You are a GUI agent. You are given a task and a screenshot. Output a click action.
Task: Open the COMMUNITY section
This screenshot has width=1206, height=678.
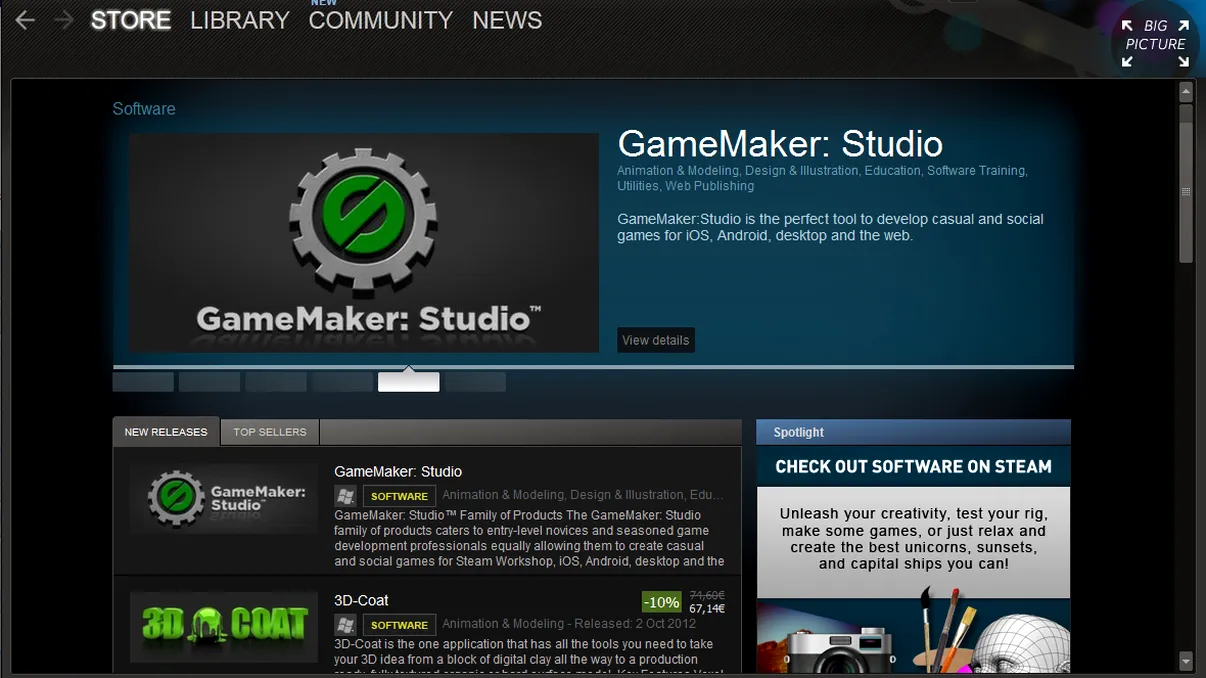point(381,20)
